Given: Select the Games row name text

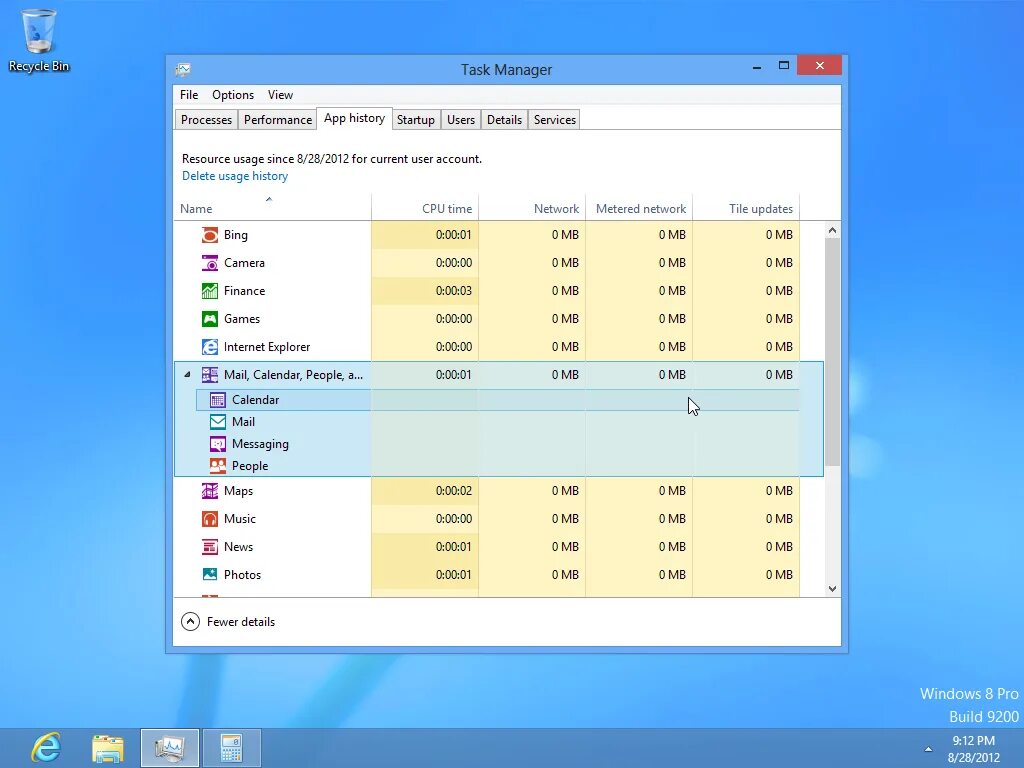Looking at the screenshot, I should [242, 319].
